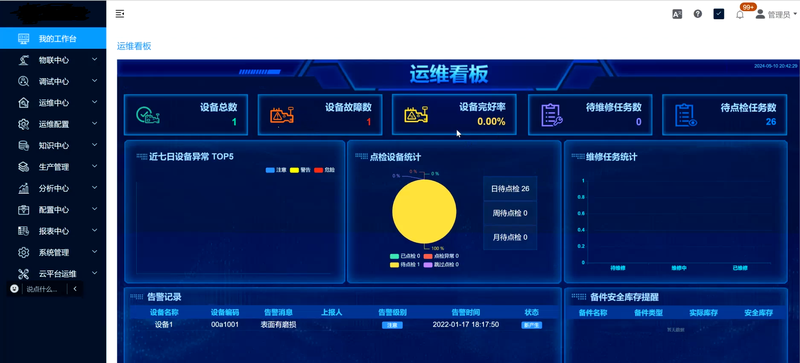Click the 日待点检 26 button
Viewport: 800px width, 363px height.
point(510,188)
